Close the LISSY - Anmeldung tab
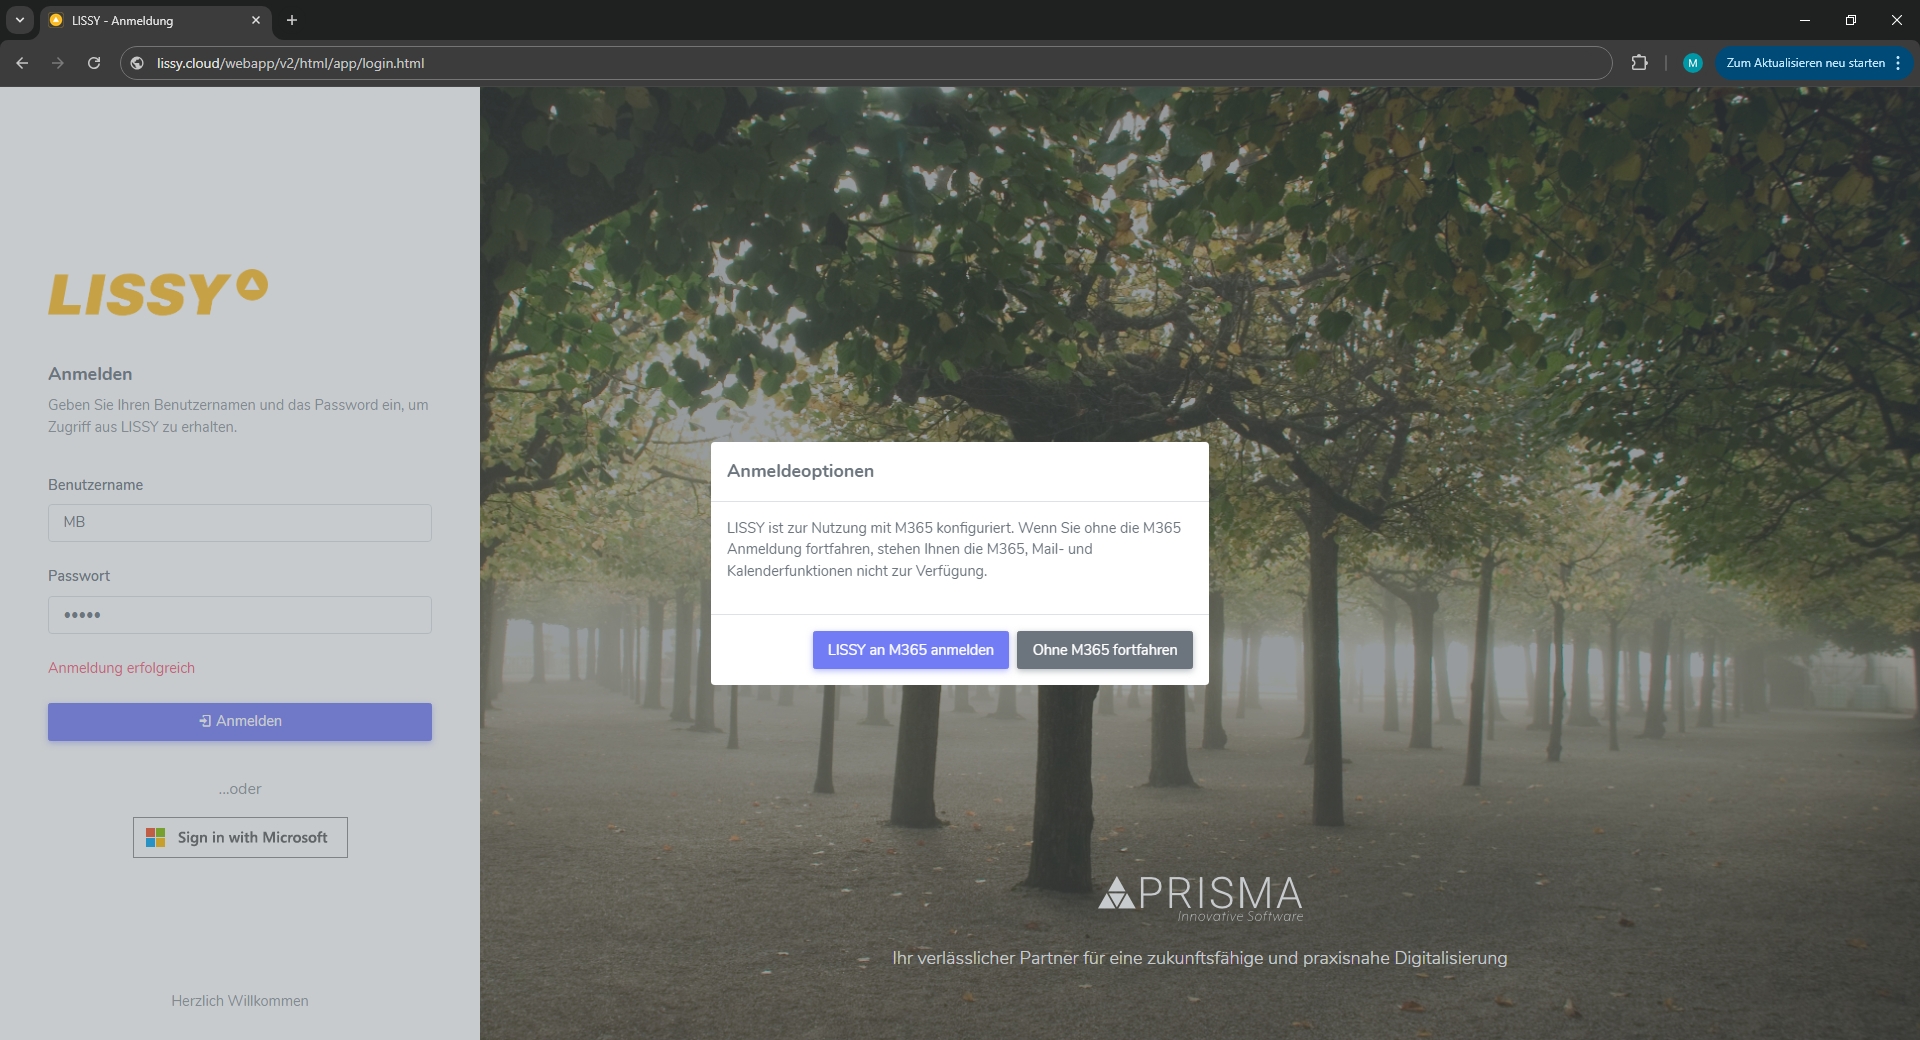 [x=256, y=20]
